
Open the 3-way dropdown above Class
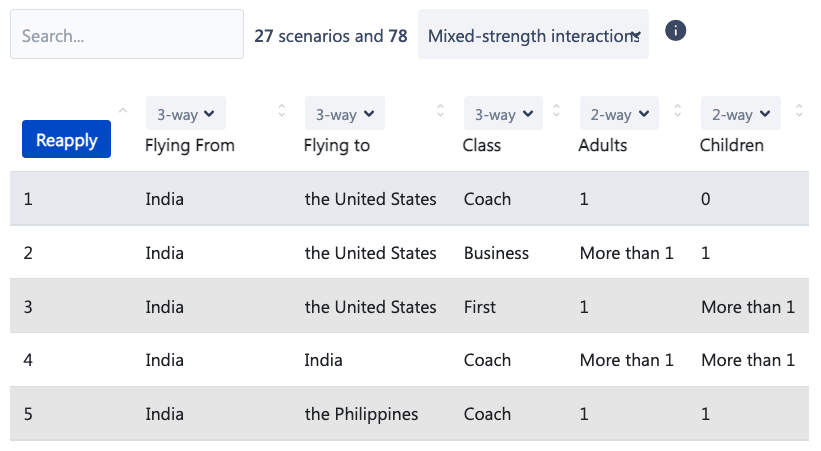(x=503, y=114)
